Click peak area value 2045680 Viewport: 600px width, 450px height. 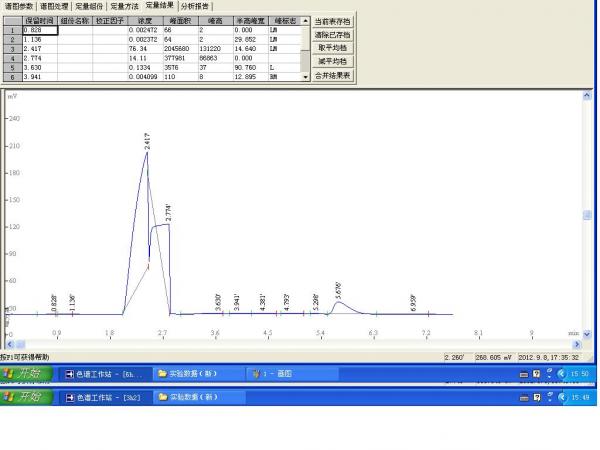point(181,49)
